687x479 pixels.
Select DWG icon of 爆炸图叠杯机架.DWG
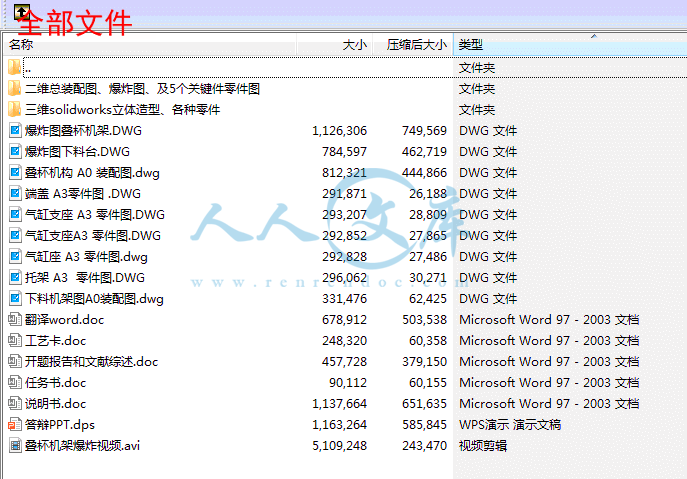point(15,131)
